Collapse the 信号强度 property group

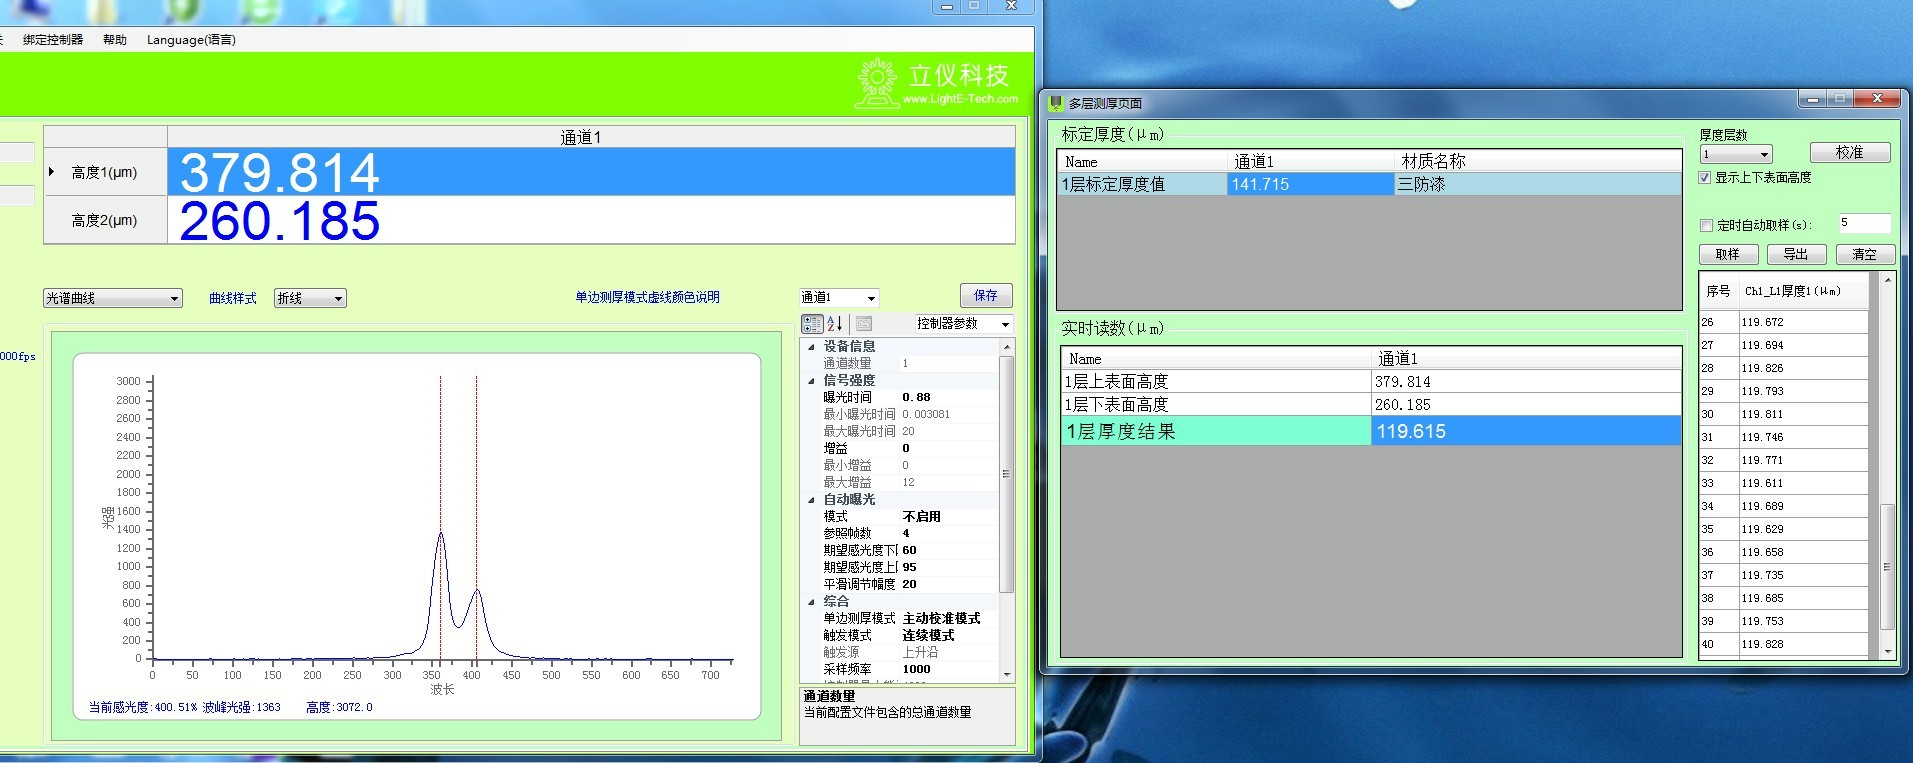pos(811,381)
